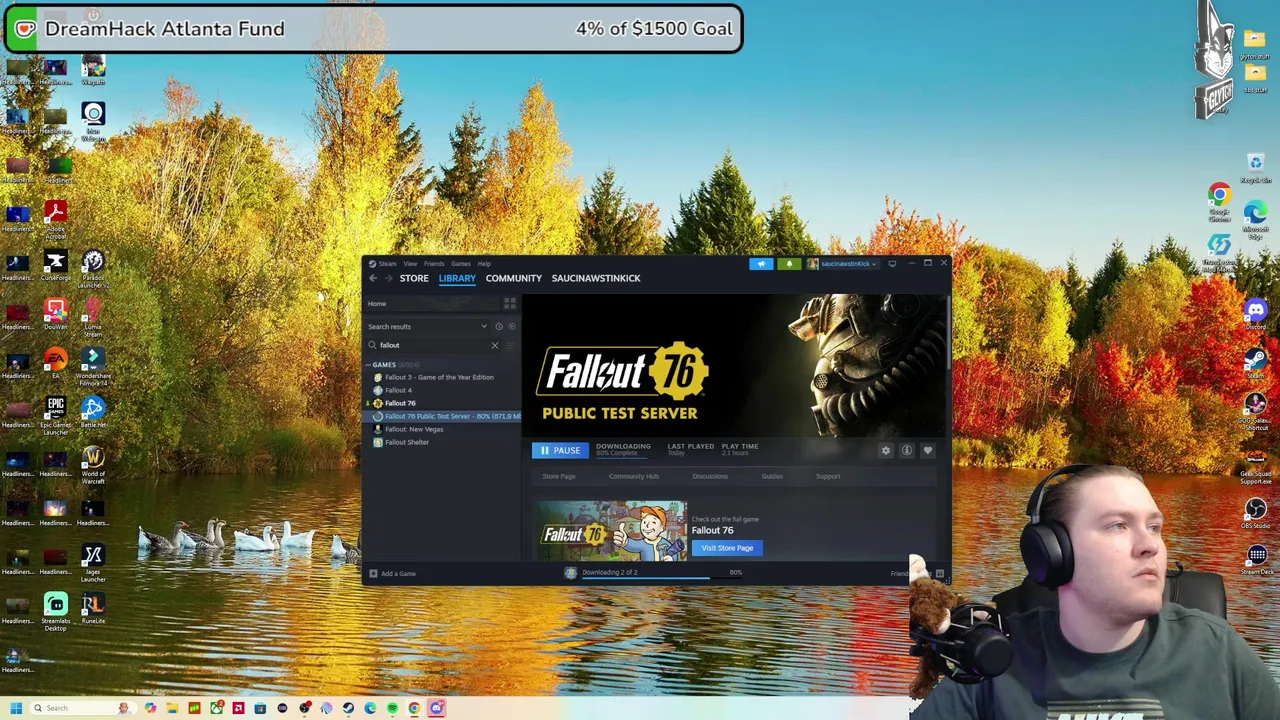Open the View menu in Steam
This screenshot has width=1280, height=720.
(x=410, y=264)
